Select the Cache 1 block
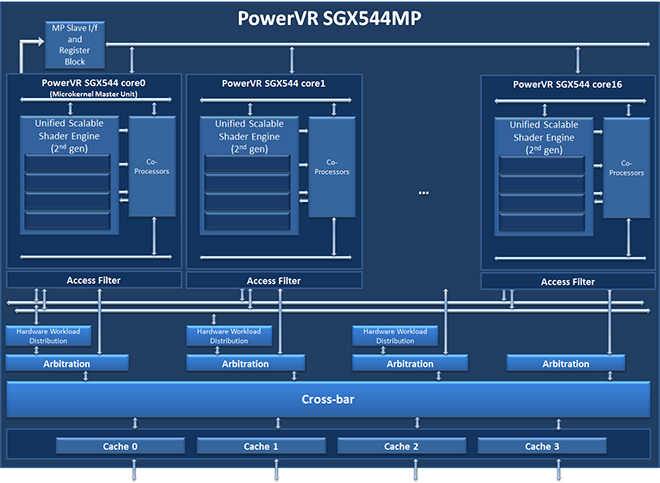The image size is (660, 483). [x=261, y=446]
